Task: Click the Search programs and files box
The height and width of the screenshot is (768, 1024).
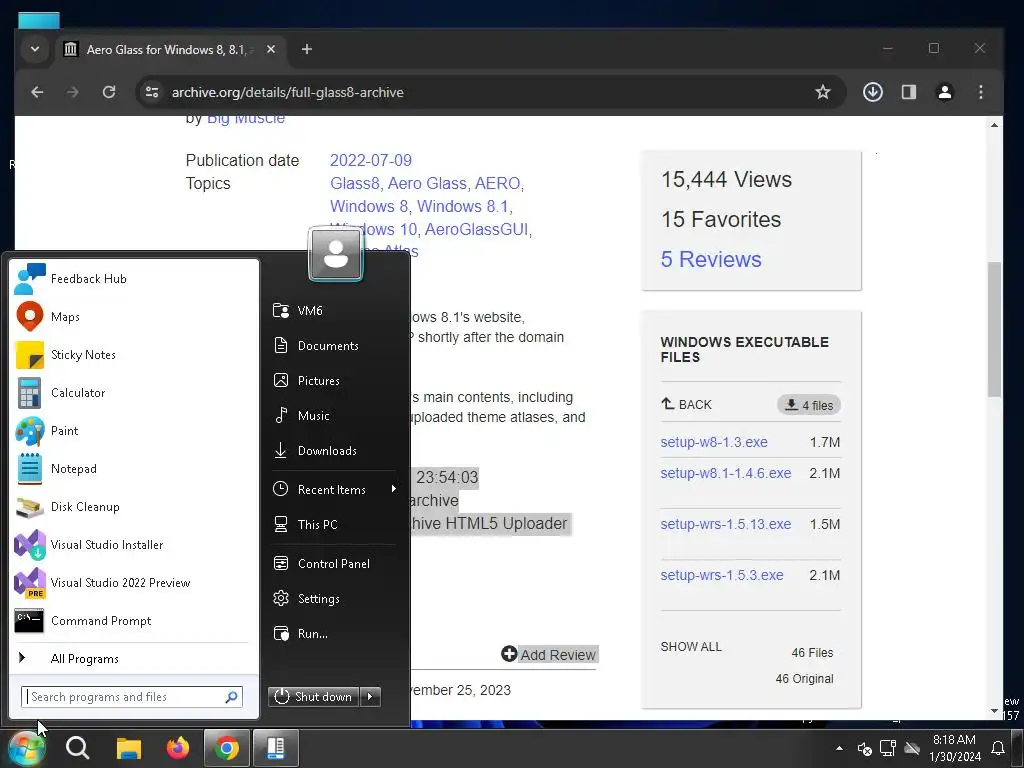Action: click(x=132, y=697)
